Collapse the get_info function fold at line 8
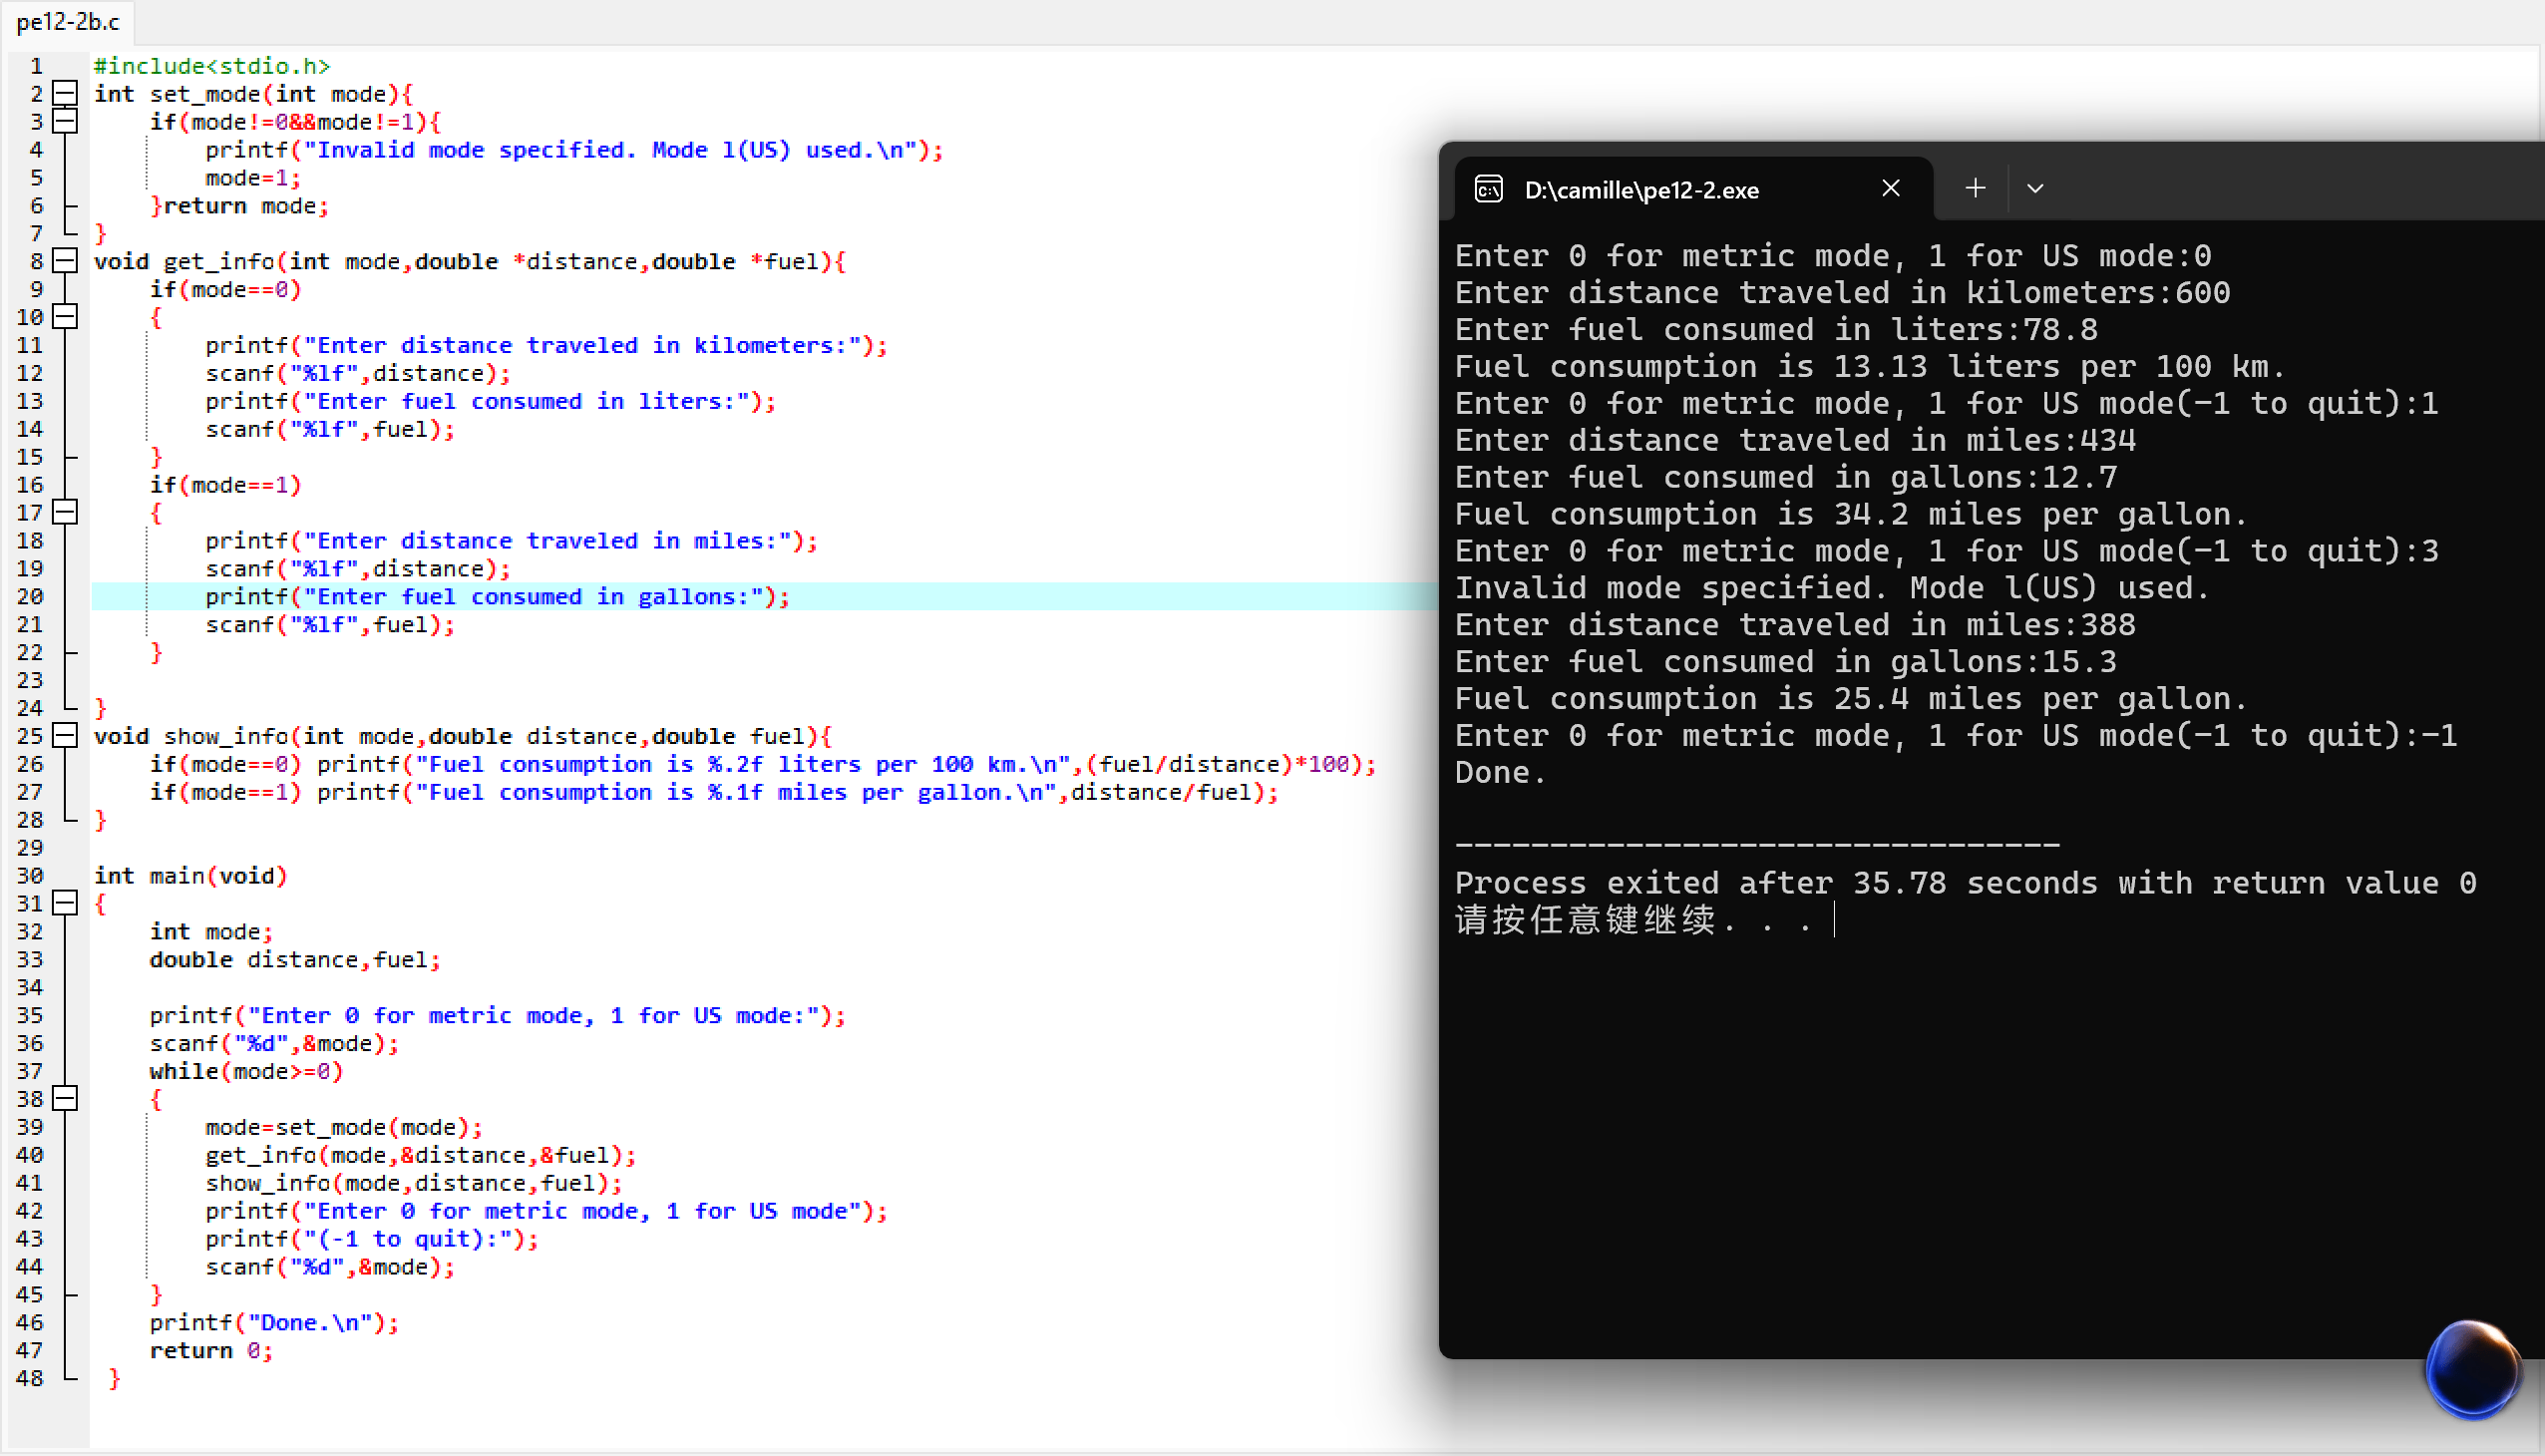Viewport: 2545px width, 1456px height. coord(65,261)
